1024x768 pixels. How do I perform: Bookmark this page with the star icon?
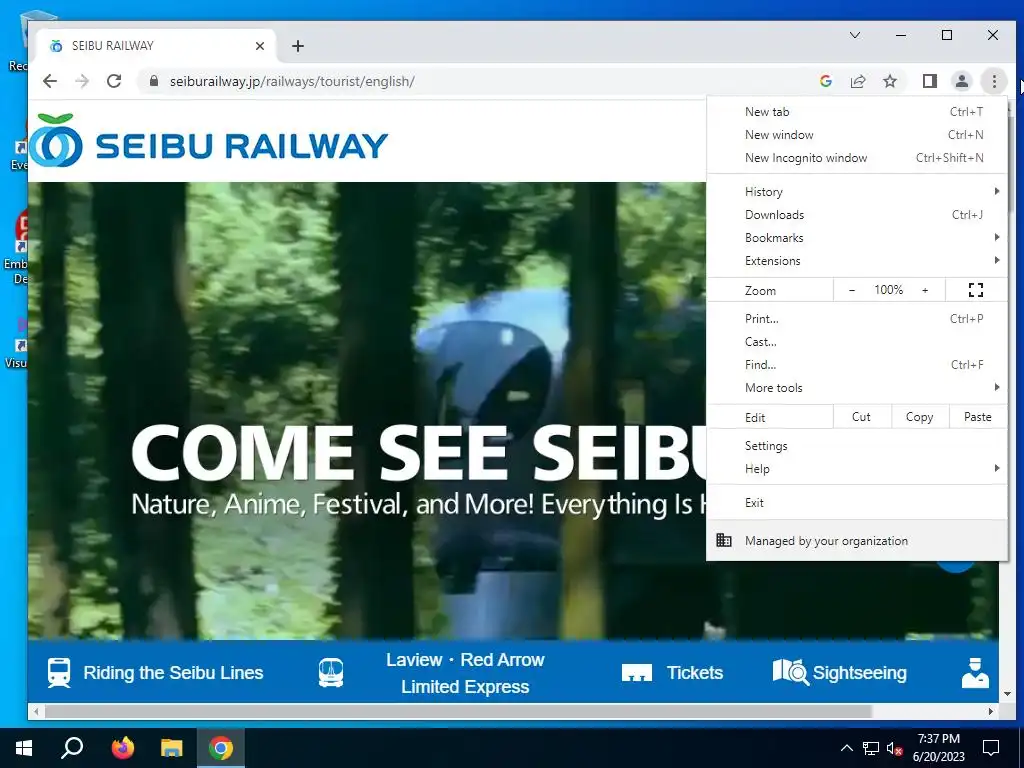(x=889, y=81)
